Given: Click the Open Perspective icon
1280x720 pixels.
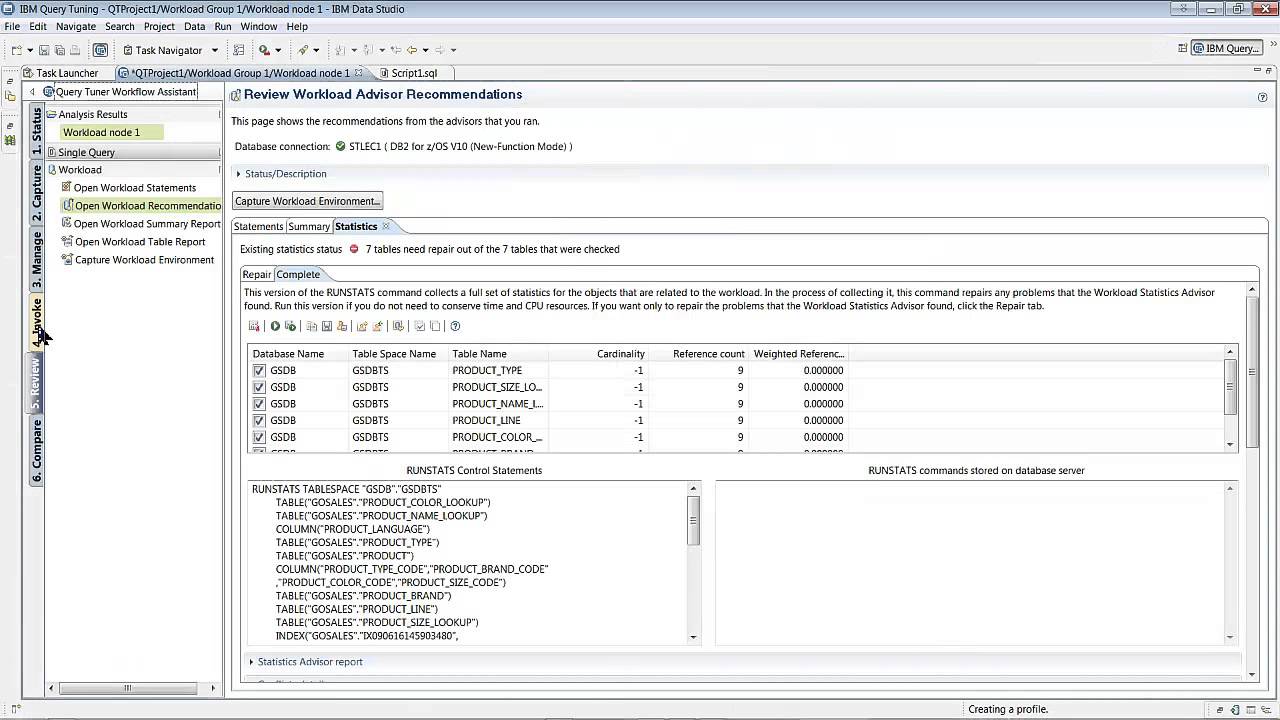Looking at the screenshot, I should [x=1183, y=48].
